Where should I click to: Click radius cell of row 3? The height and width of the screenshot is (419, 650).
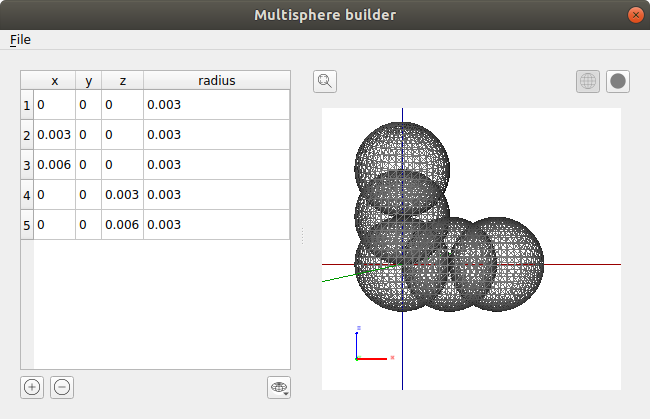pos(217,165)
